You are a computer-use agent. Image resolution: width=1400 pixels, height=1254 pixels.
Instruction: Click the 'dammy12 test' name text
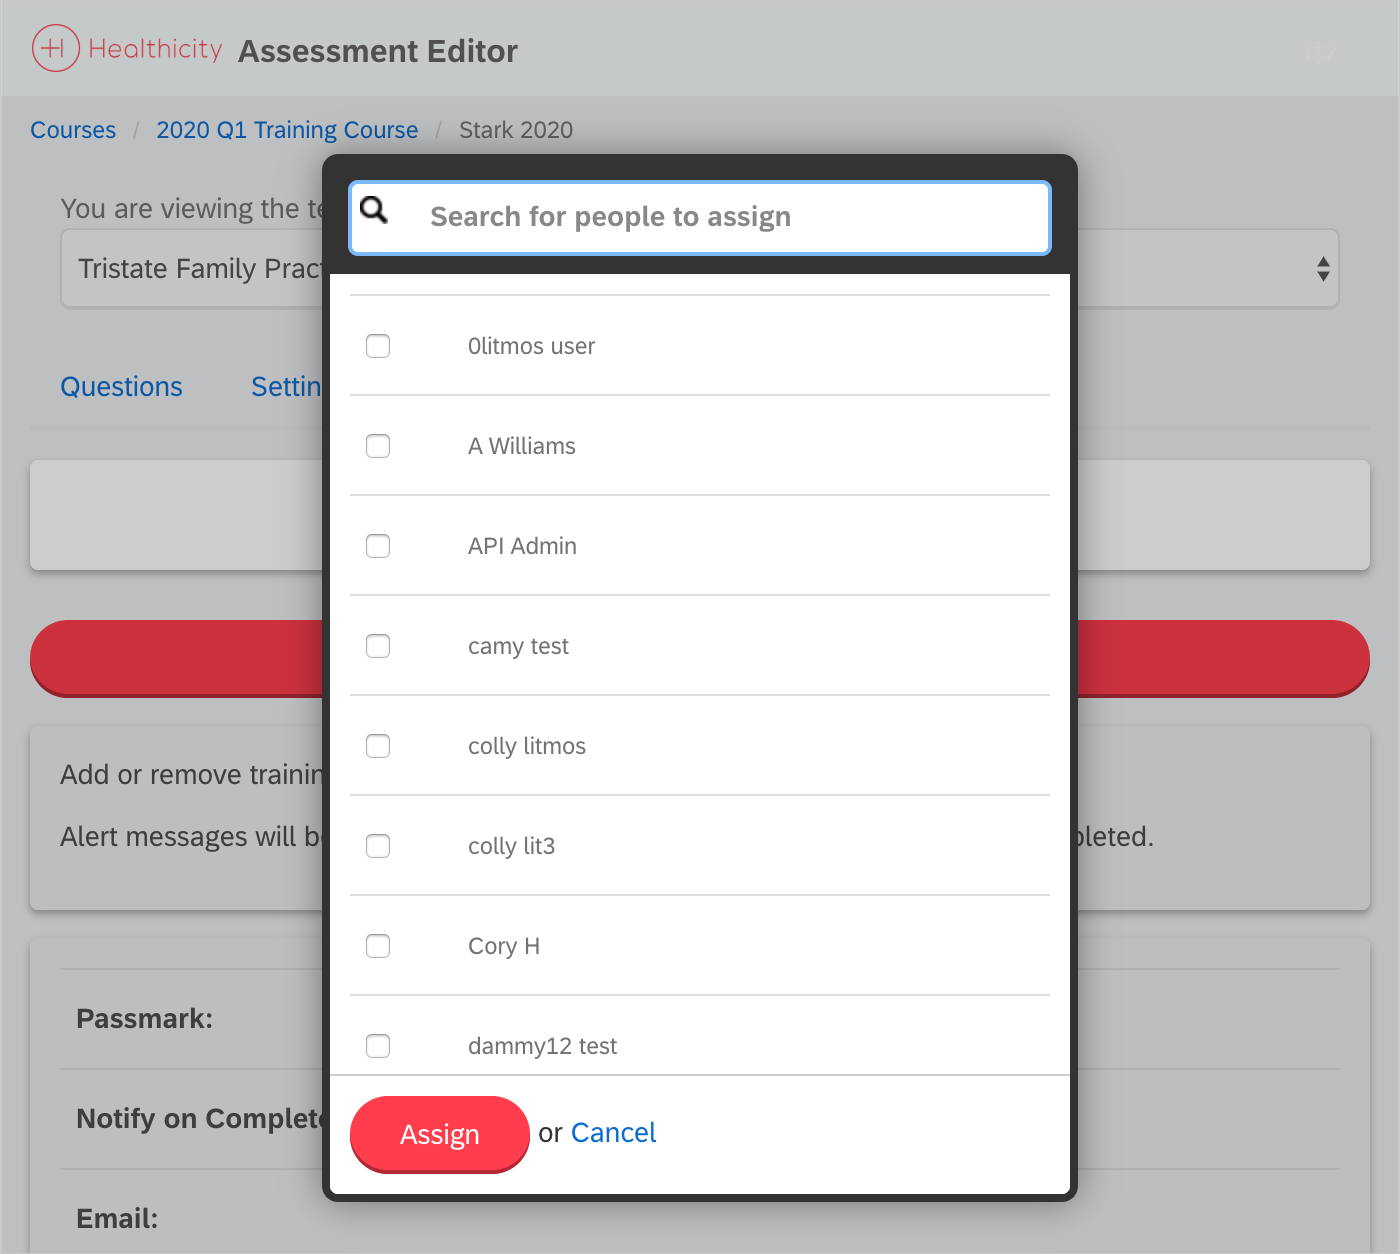542,1046
